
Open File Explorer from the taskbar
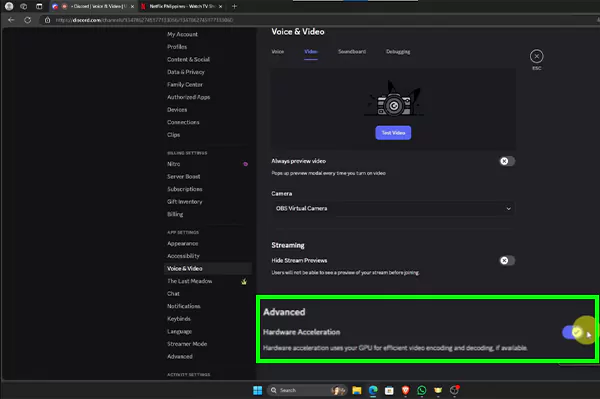click(x=357, y=390)
